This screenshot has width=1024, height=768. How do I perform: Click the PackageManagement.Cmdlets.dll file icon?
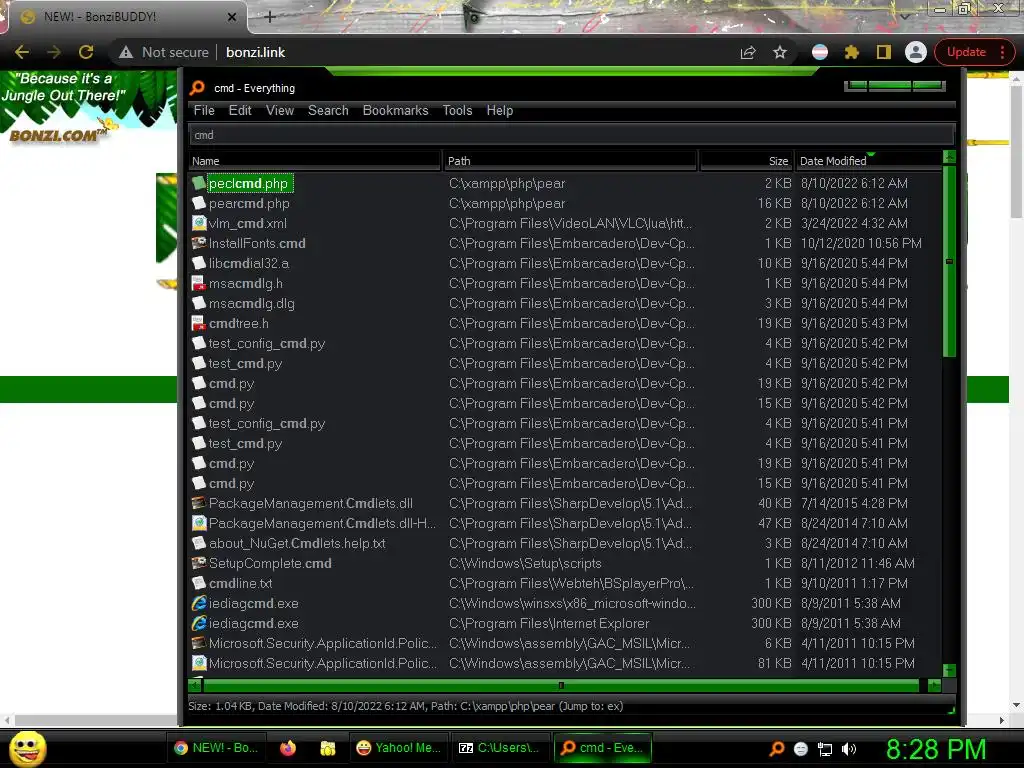[199, 504]
